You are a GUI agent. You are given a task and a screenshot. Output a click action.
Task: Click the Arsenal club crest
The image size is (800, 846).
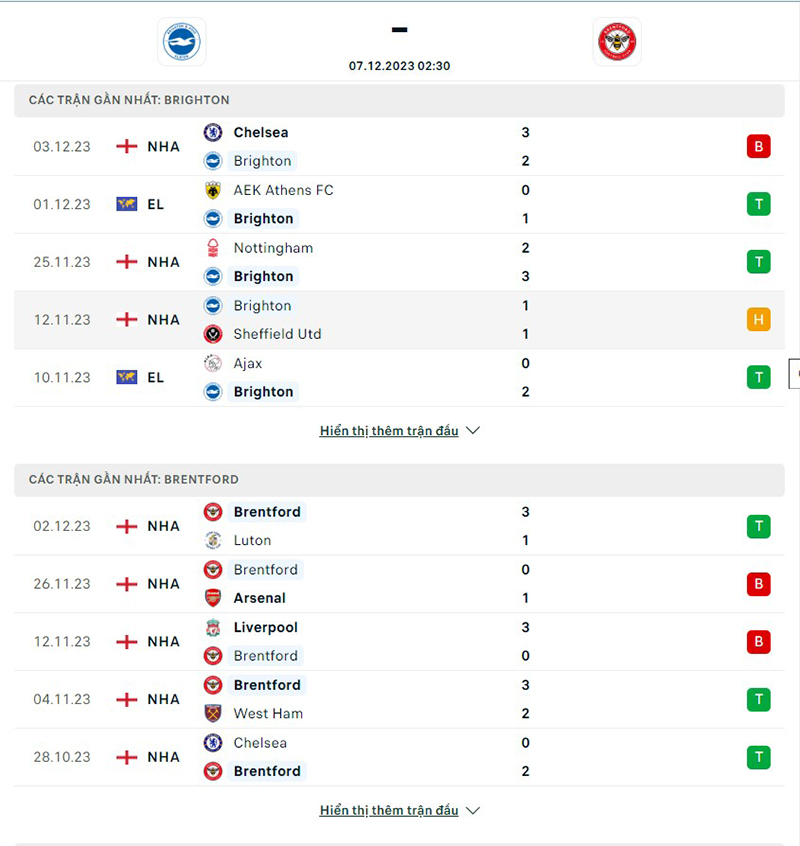[213, 598]
